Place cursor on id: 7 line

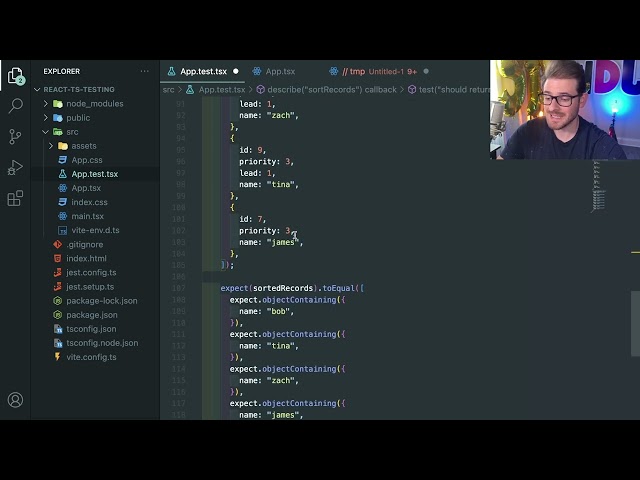click(253, 219)
